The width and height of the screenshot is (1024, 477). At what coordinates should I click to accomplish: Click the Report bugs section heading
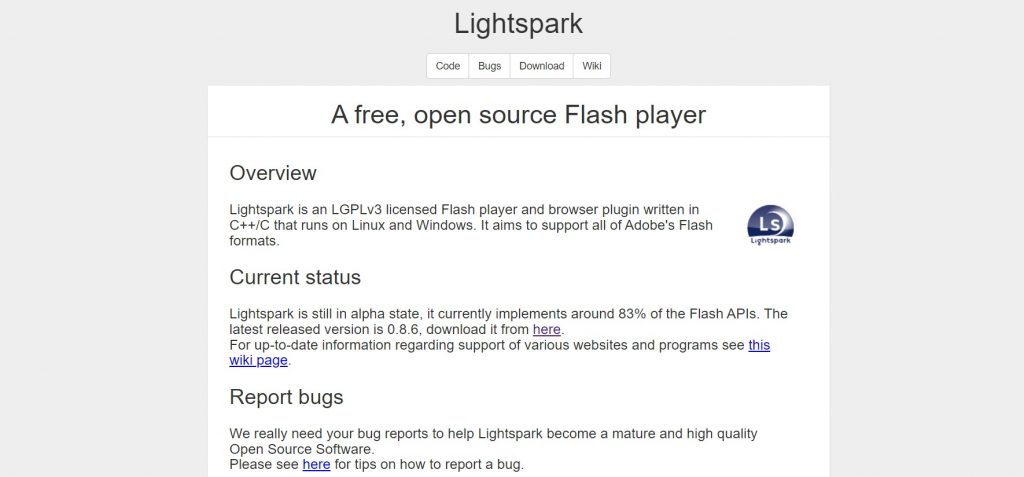[x=286, y=397]
